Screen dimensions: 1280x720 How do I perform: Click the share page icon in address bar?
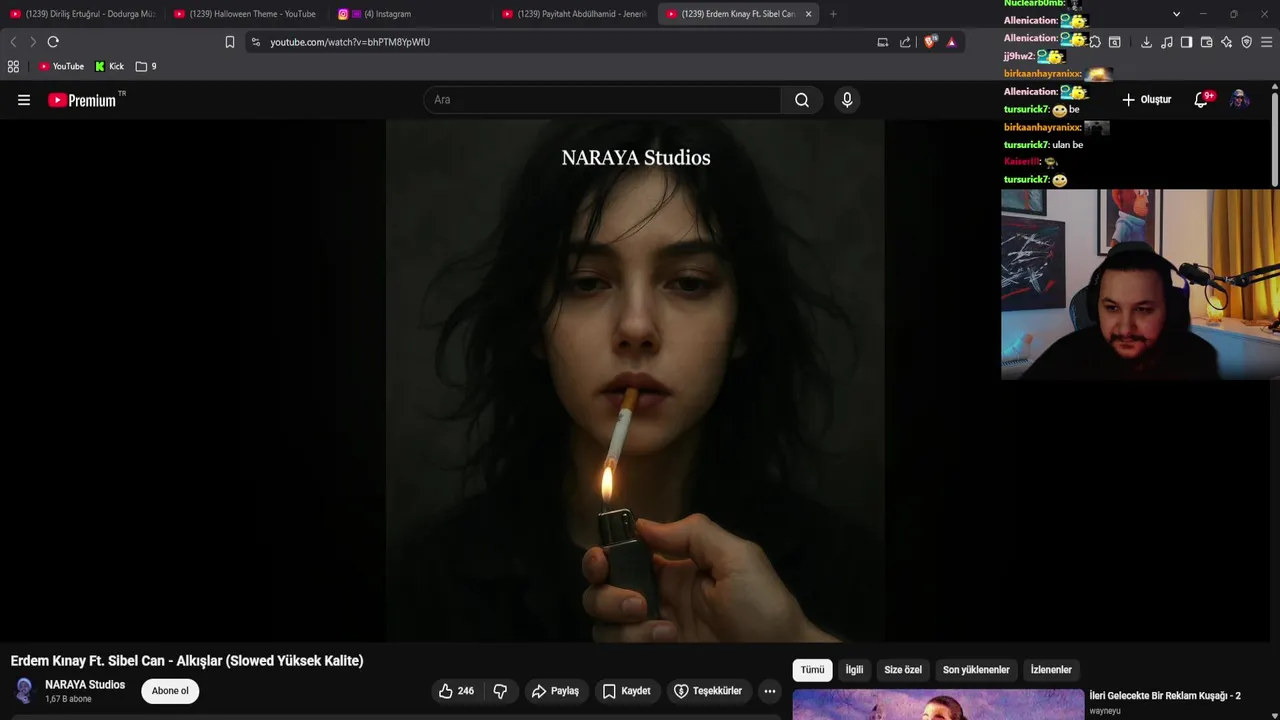(905, 42)
